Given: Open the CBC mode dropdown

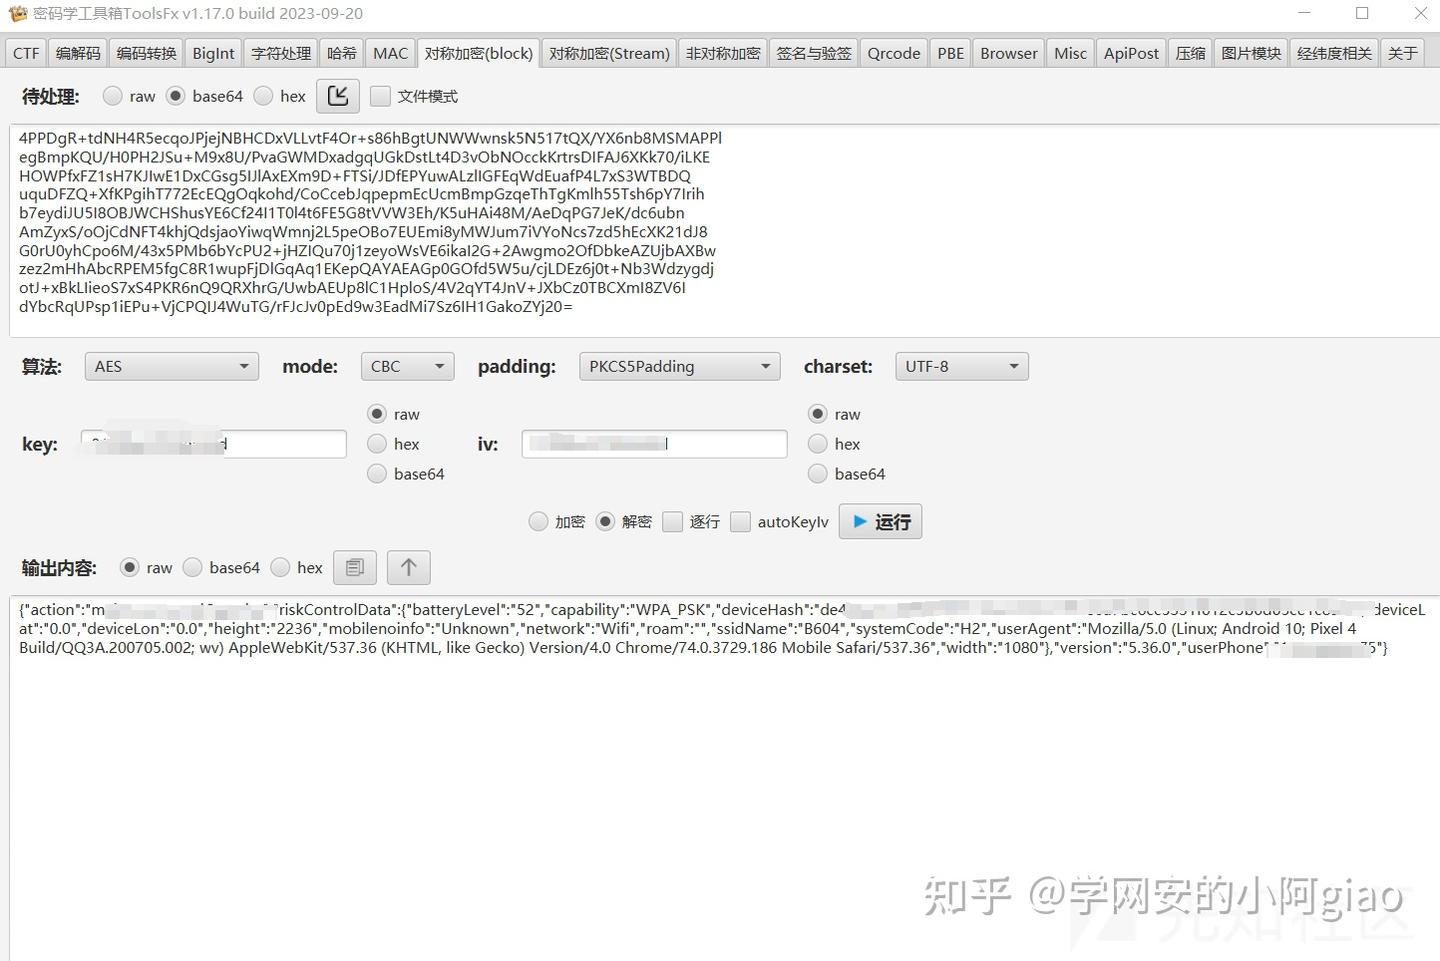Looking at the screenshot, I should [x=406, y=366].
